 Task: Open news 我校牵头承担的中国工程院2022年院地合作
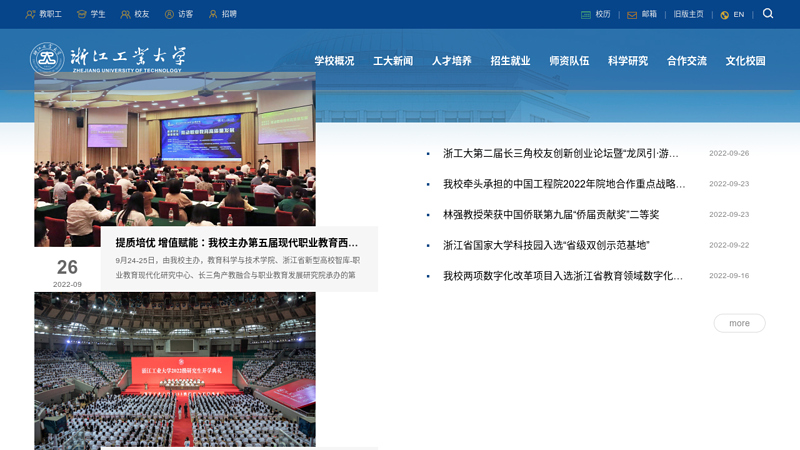[564, 184]
